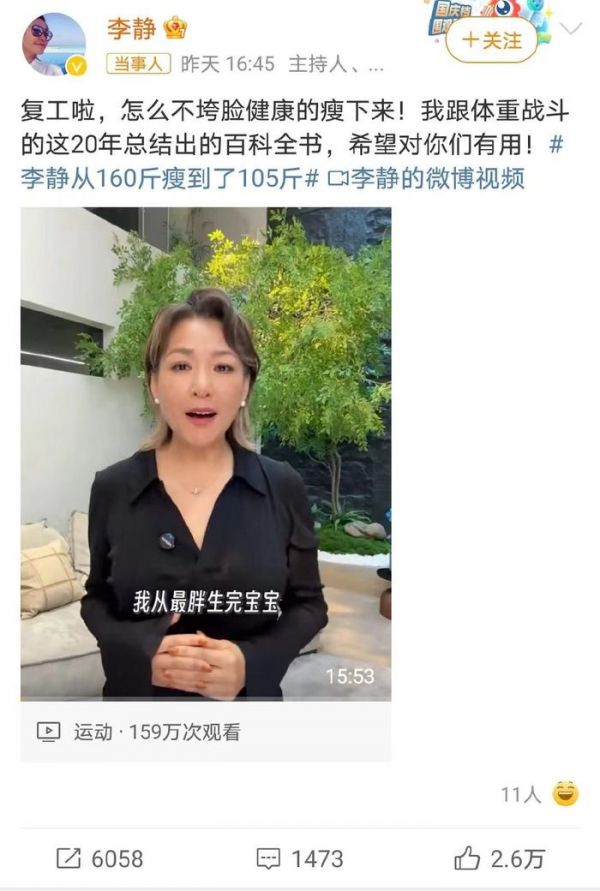Open the share icon with 6058 reposts
This screenshot has height=891, width=600.
[69, 858]
